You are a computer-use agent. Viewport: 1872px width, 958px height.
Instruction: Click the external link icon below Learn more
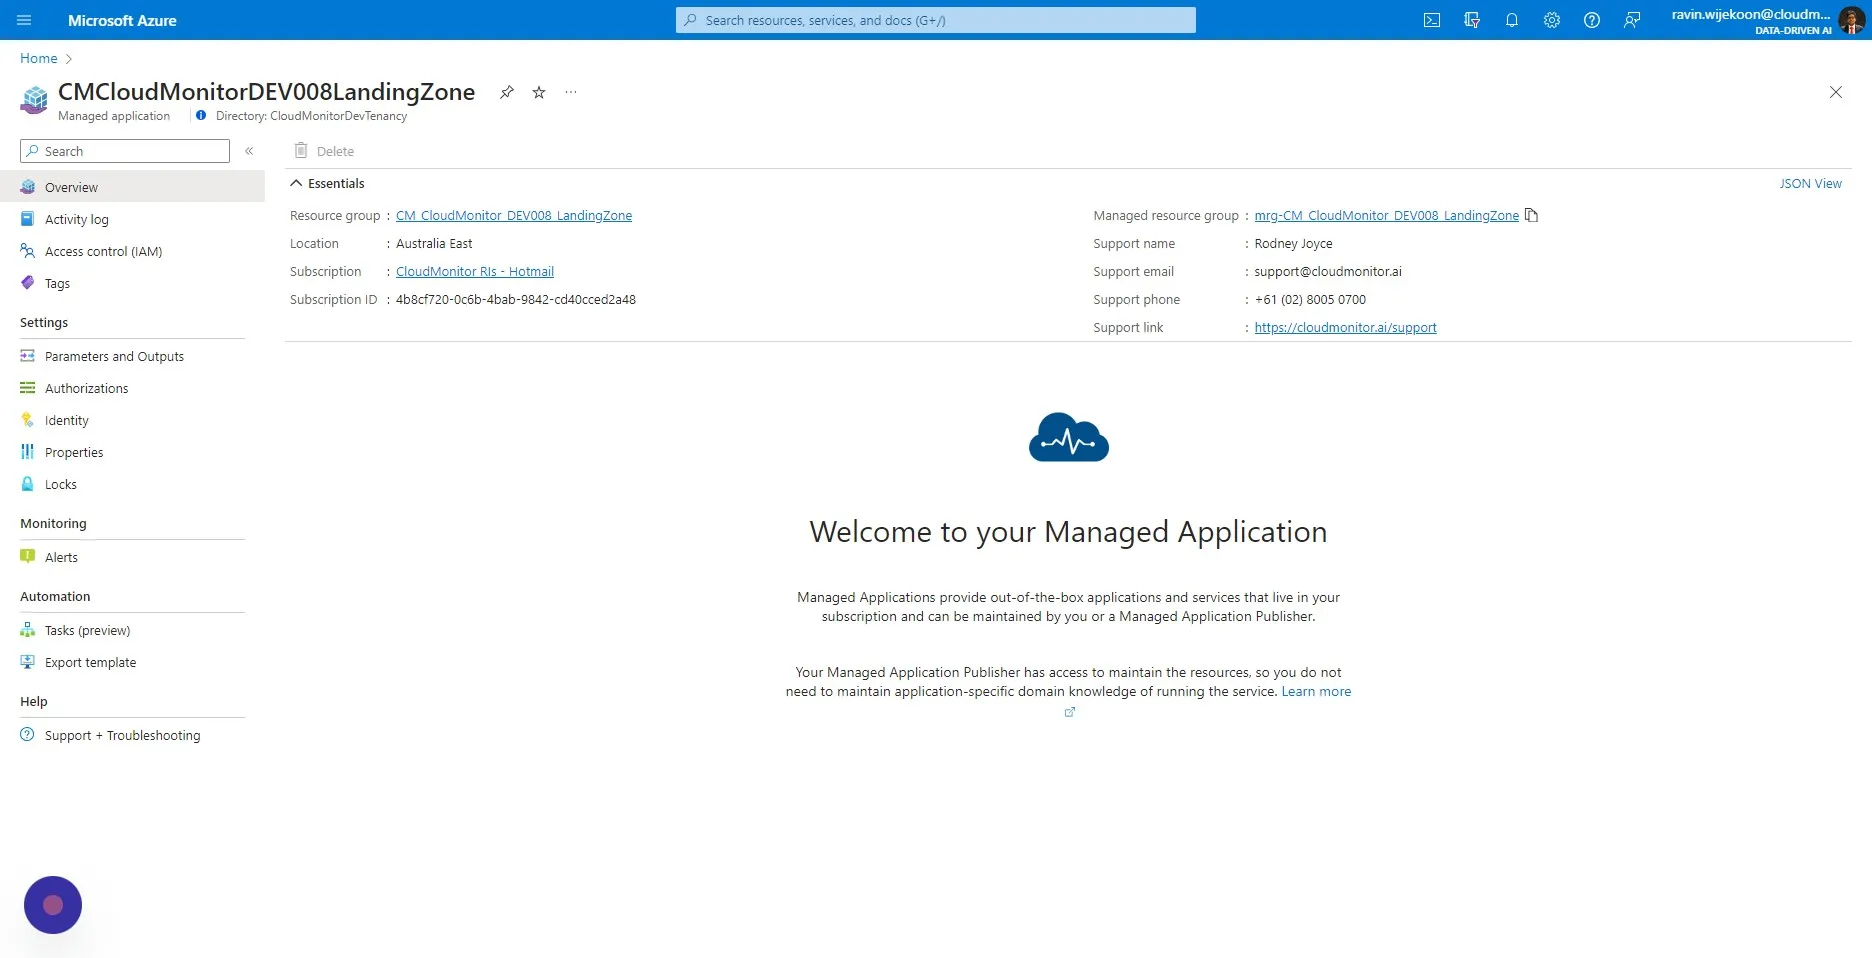tap(1069, 712)
